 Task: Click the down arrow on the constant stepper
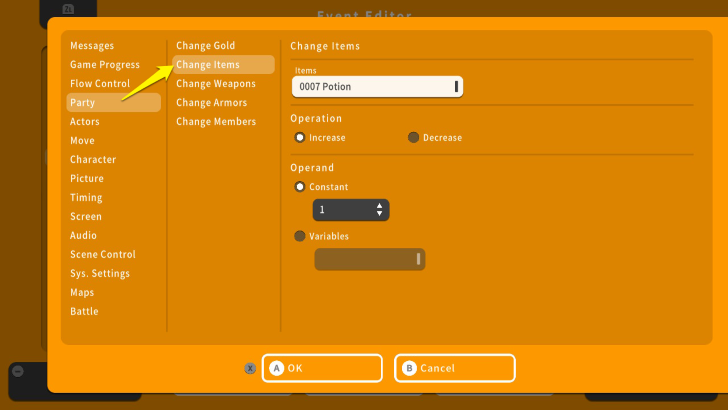point(379,213)
